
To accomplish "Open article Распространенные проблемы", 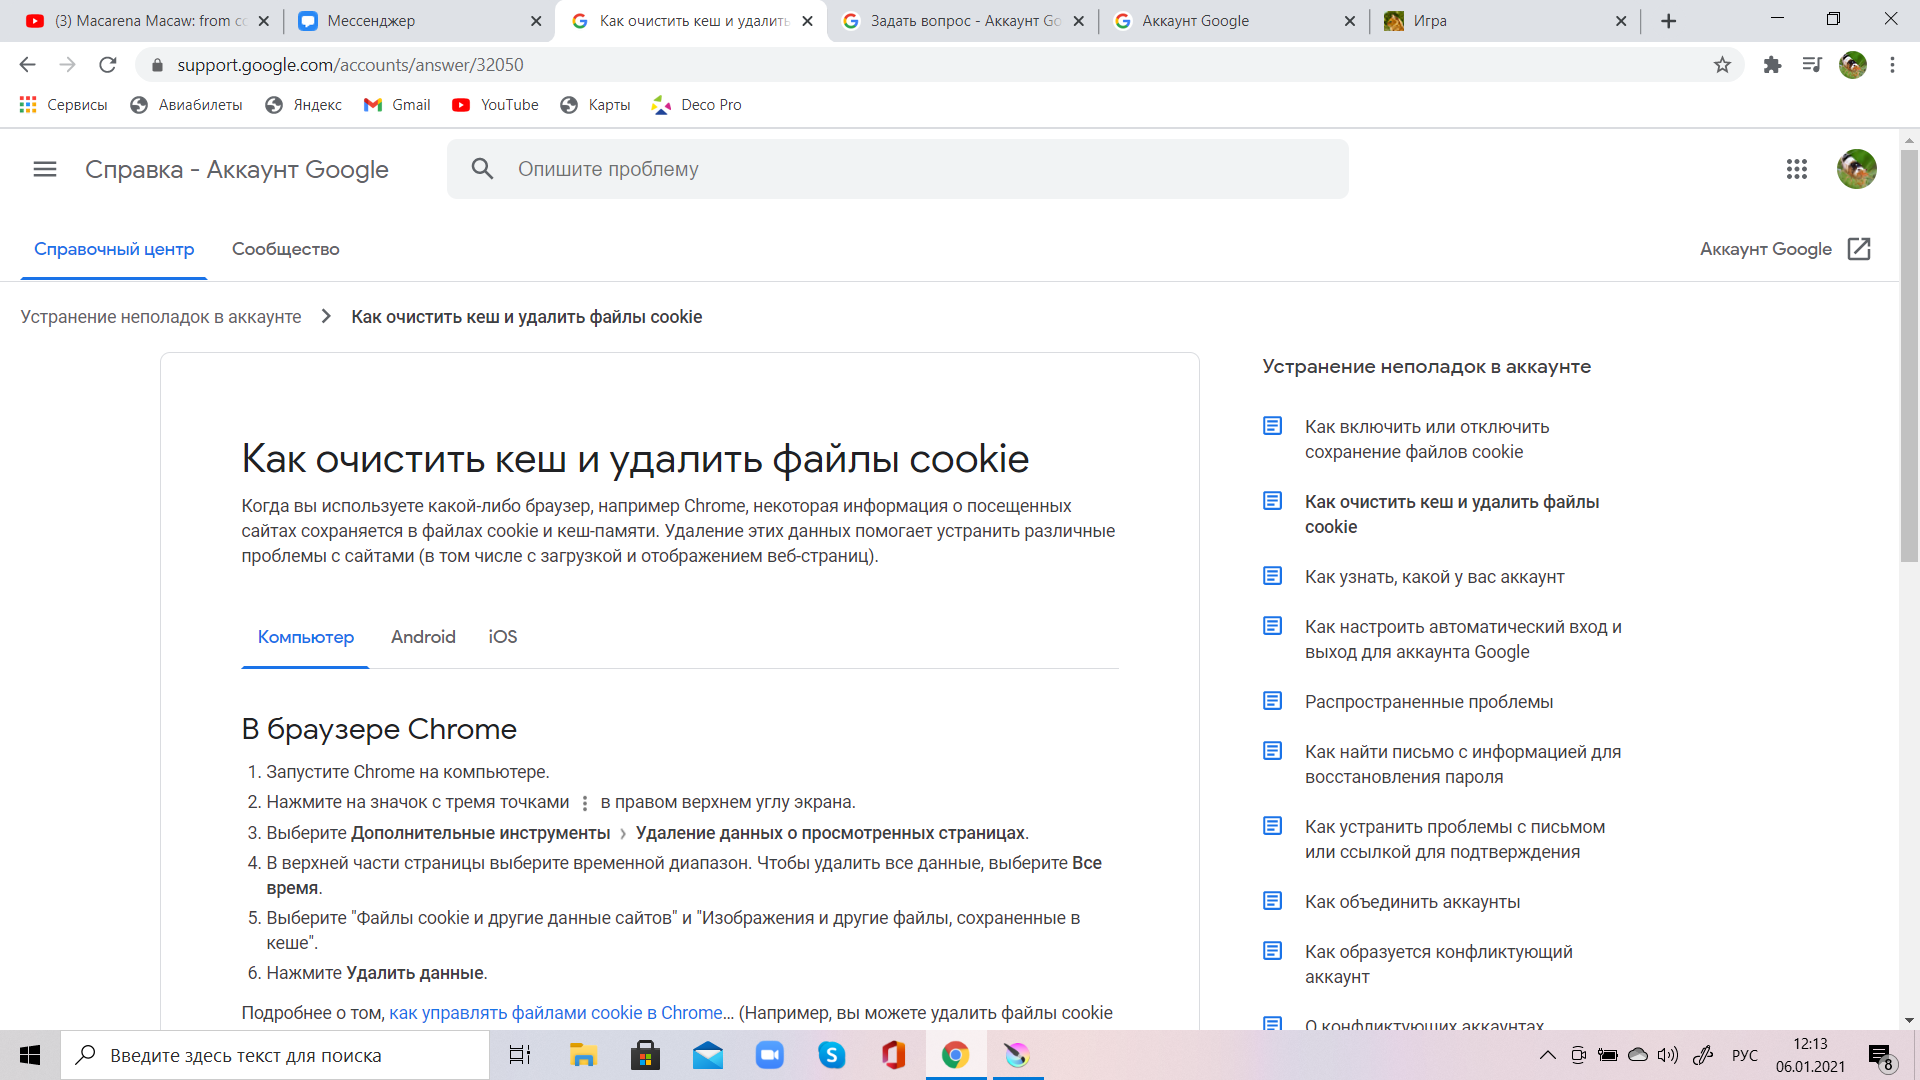I will (1428, 702).
